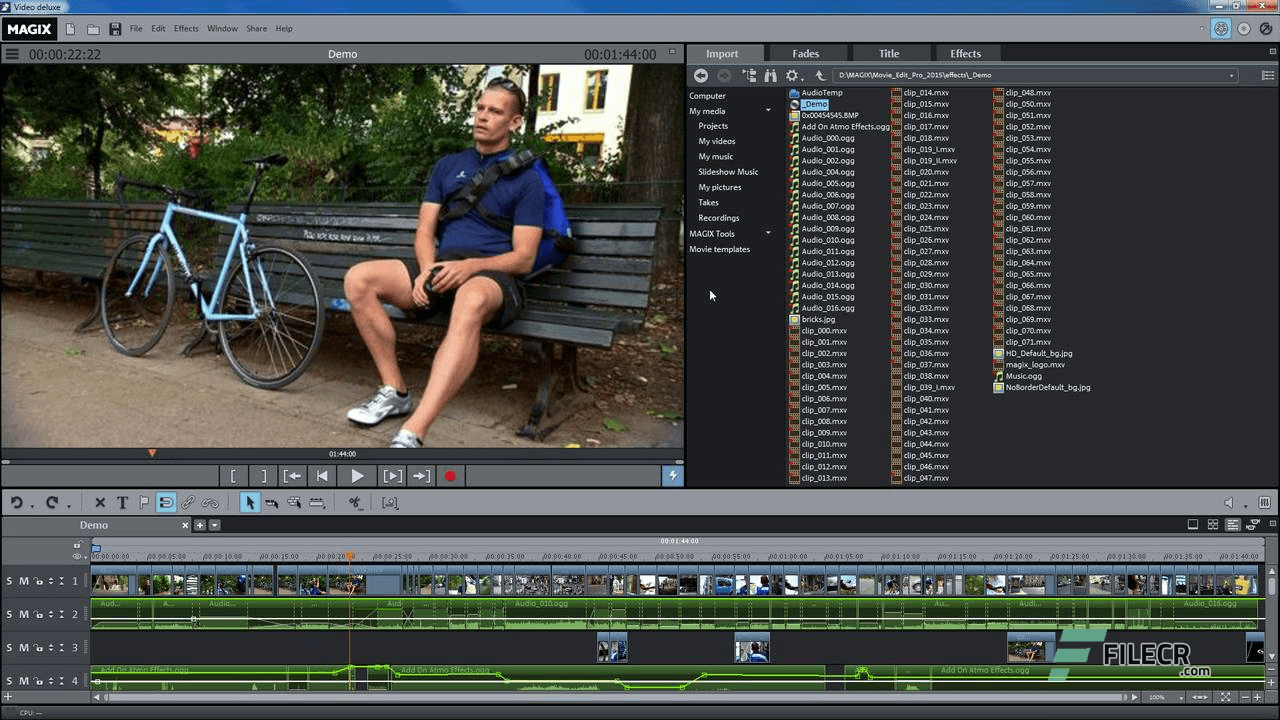Image resolution: width=1280 pixels, height=720 pixels.
Task: Click the folder tree view icon in Import bar
Action: (x=749, y=75)
